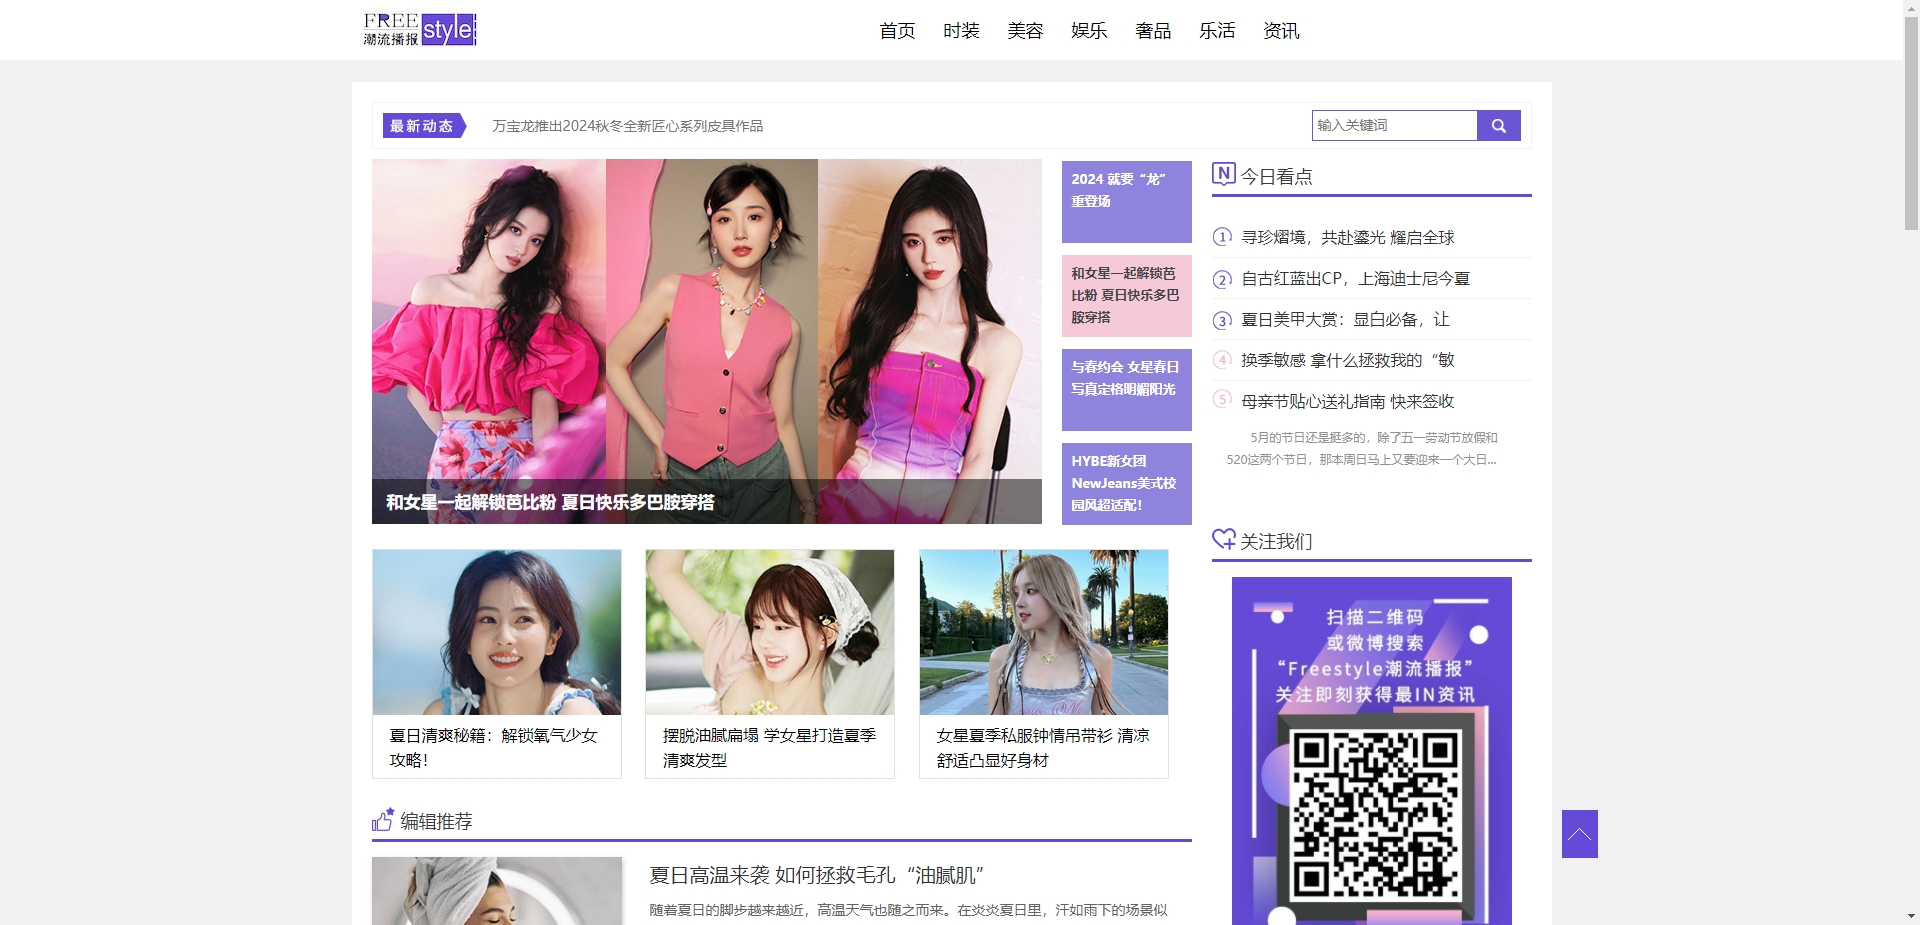Open the banner caption 和女星一起解锁芭比粉

550,502
